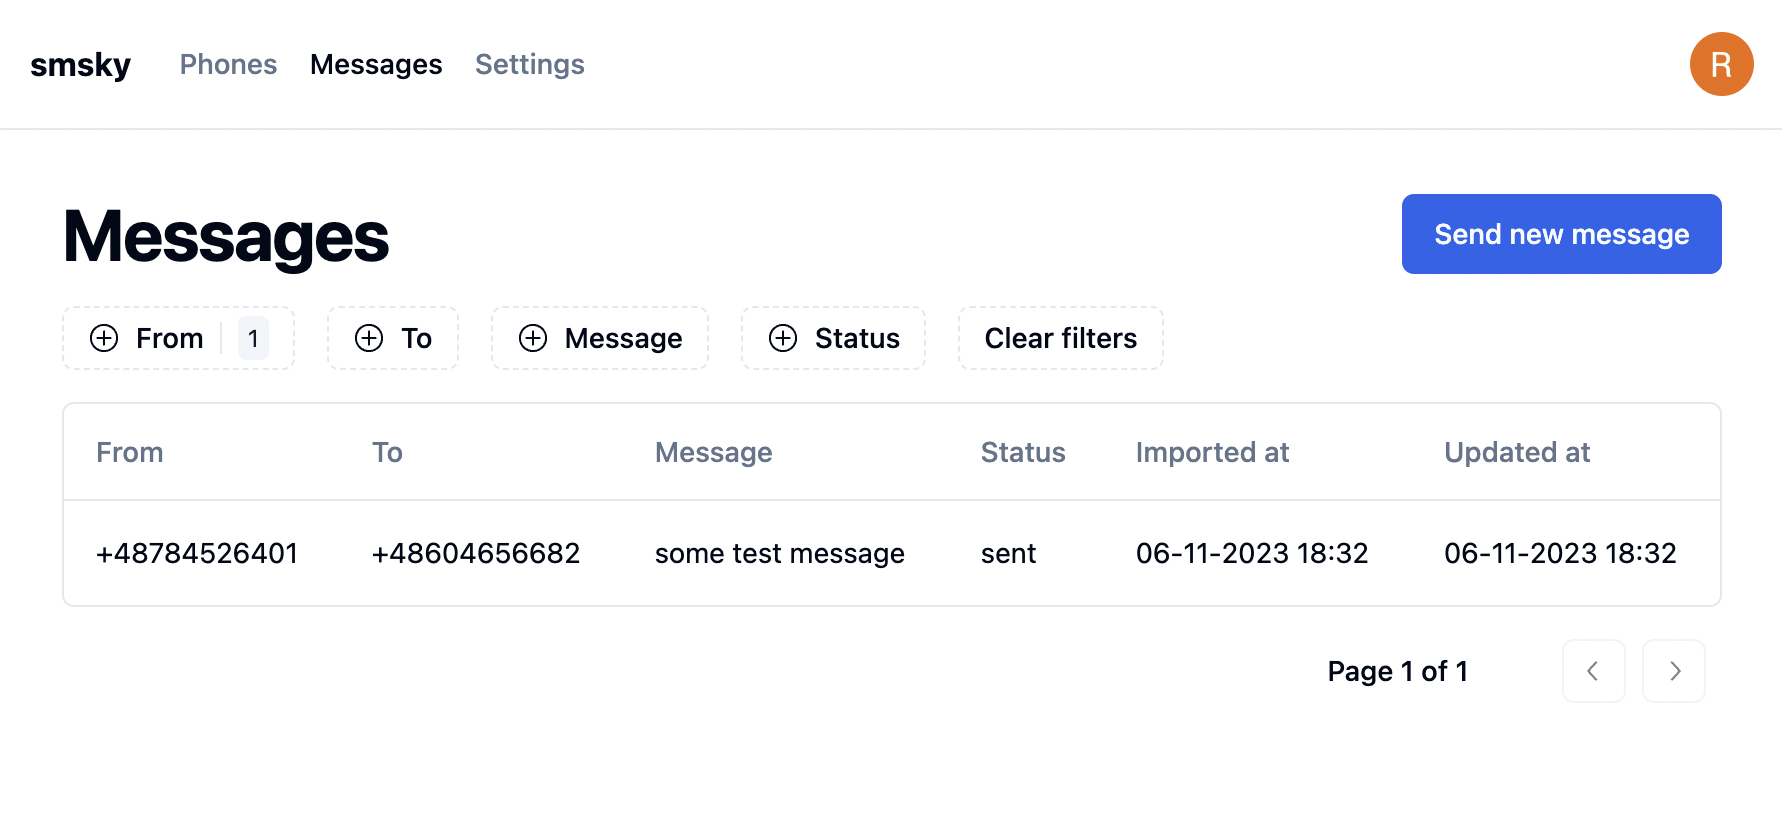Click the Clear filters button
This screenshot has height=830, width=1782.
point(1060,338)
